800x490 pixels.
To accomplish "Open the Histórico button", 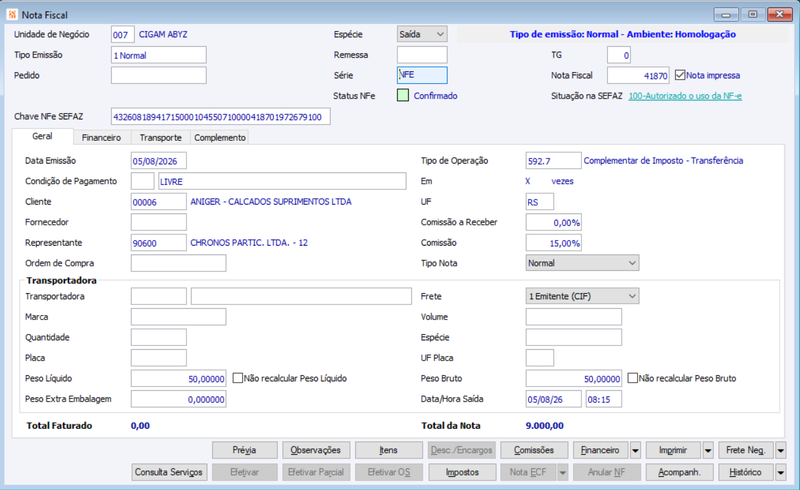I will pyautogui.click(x=746, y=472).
